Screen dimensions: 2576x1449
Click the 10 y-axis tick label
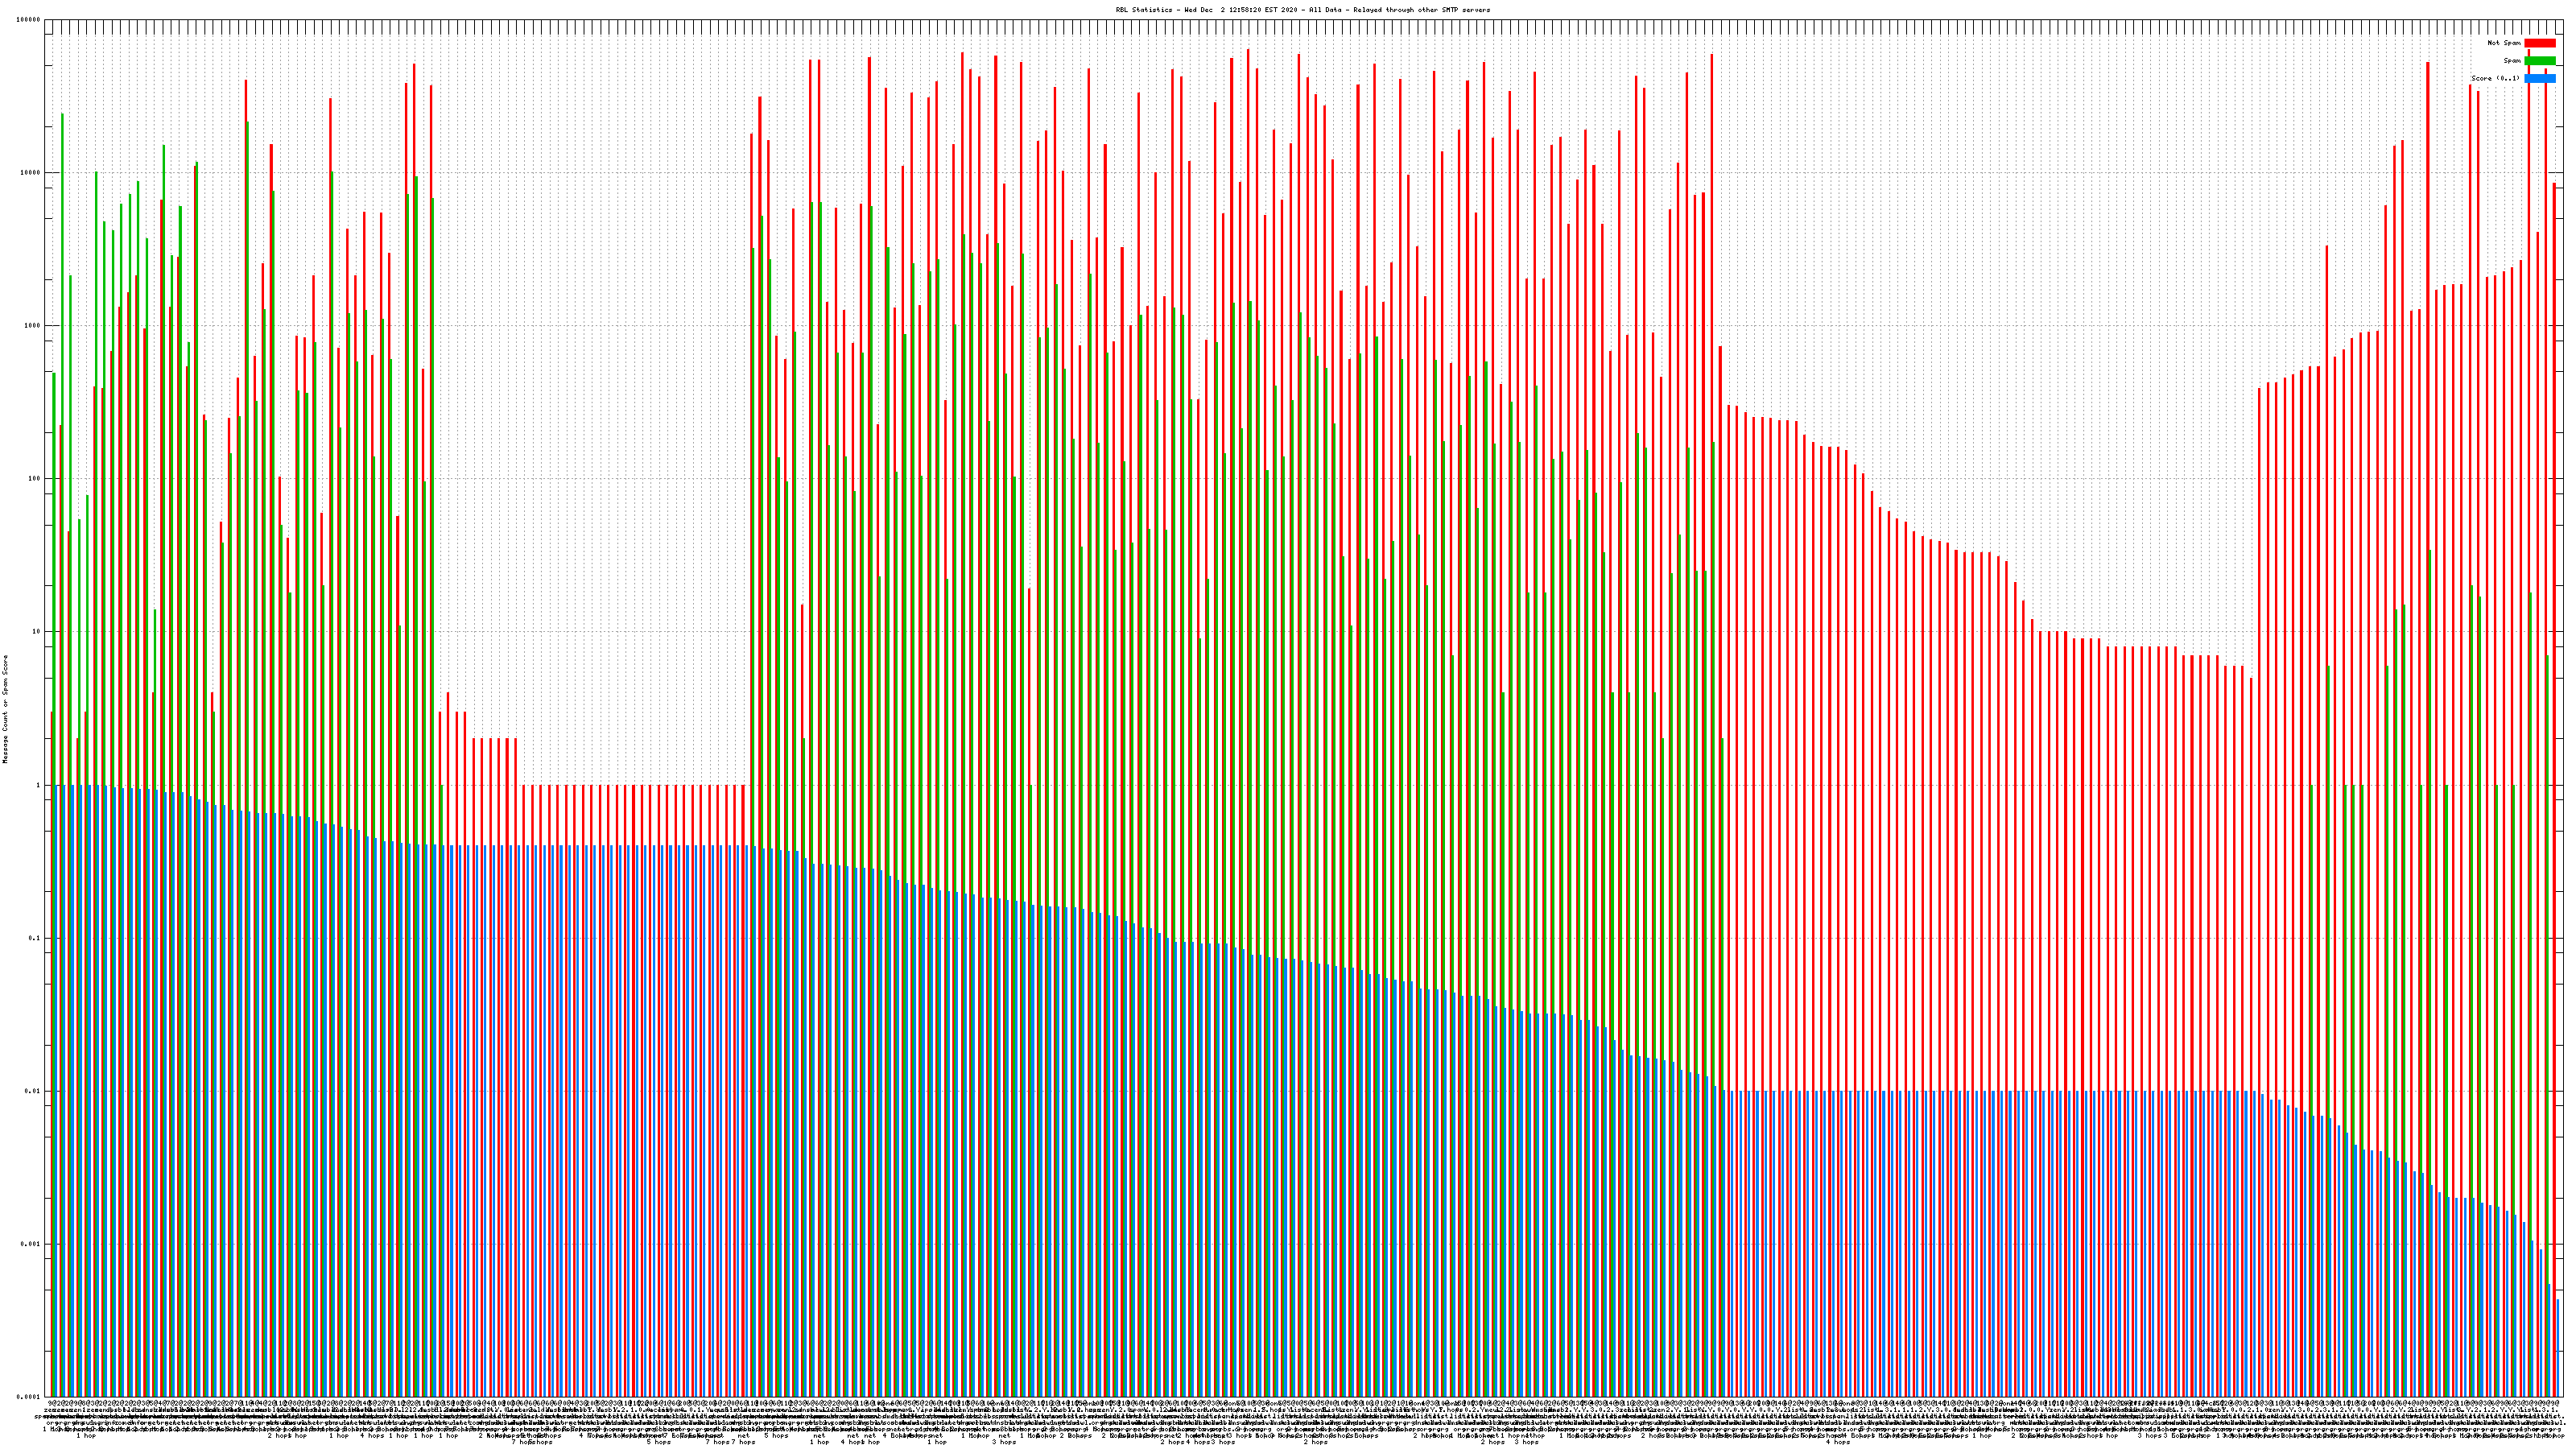pos(36,632)
